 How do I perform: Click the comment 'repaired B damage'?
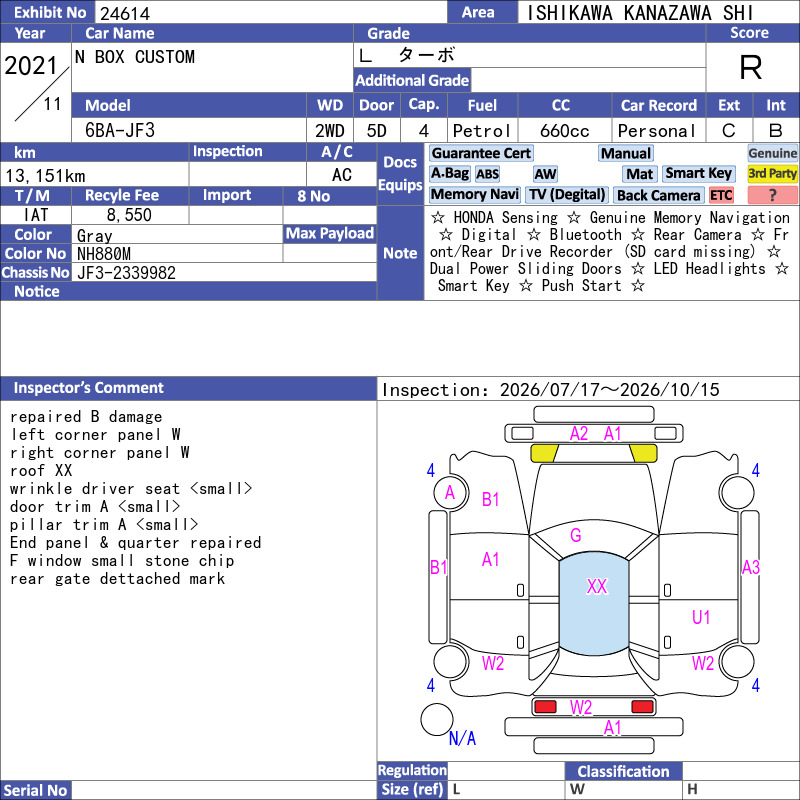tap(86, 417)
